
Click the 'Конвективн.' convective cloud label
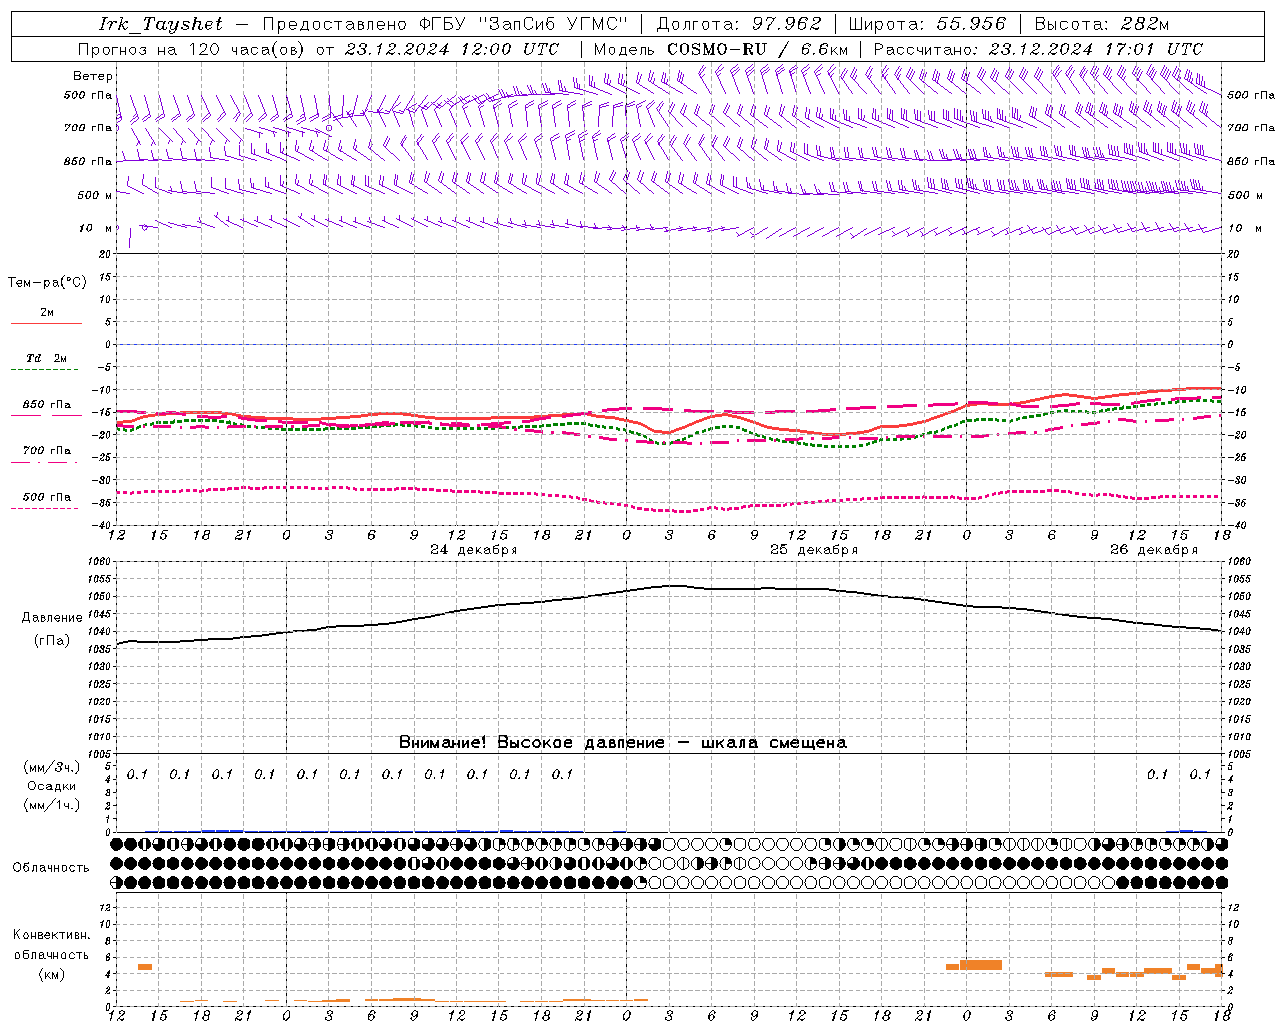point(52,935)
